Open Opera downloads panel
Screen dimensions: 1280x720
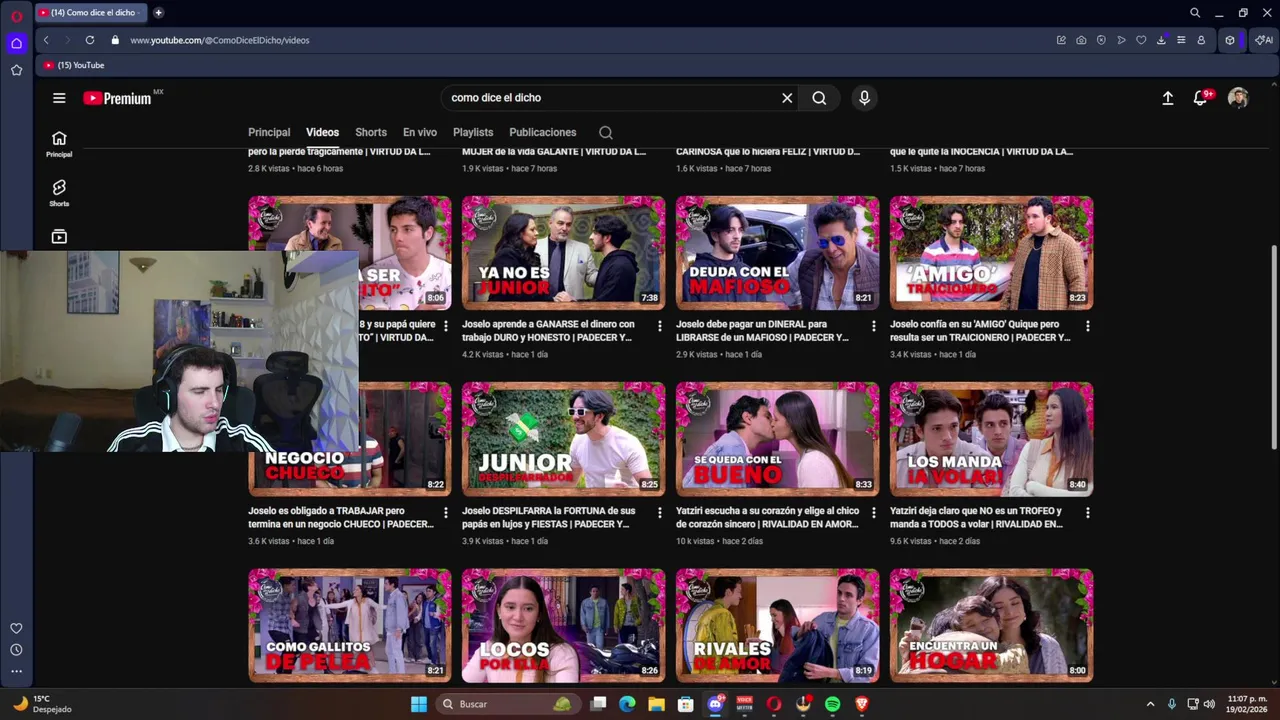[1161, 40]
